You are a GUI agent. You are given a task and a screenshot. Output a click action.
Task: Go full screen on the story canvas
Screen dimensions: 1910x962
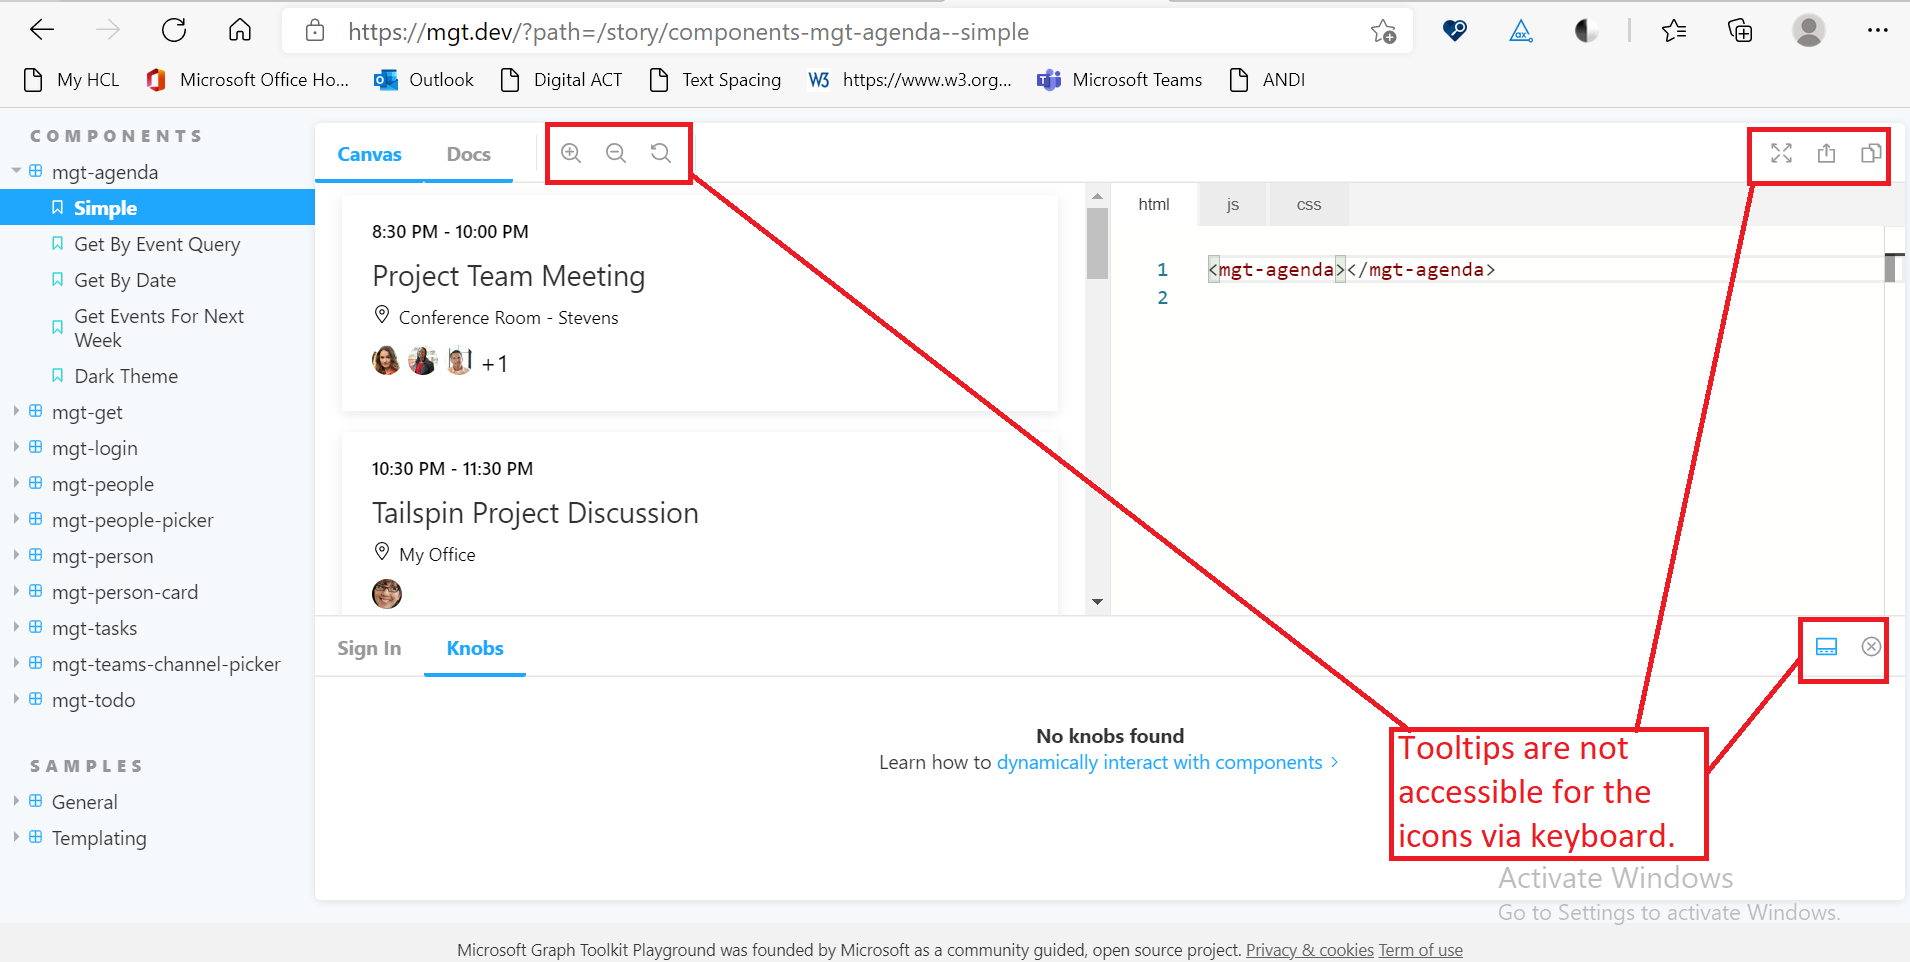click(x=1781, y=153)
